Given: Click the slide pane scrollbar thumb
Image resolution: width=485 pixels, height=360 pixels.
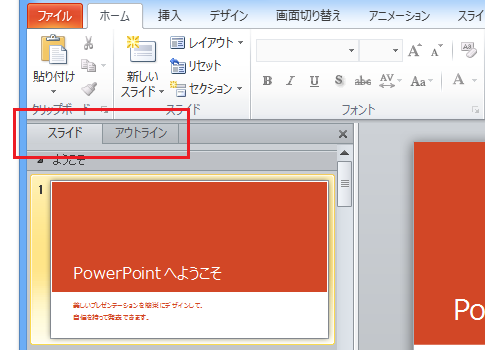Looking at the screenshot, I should 345,184.
